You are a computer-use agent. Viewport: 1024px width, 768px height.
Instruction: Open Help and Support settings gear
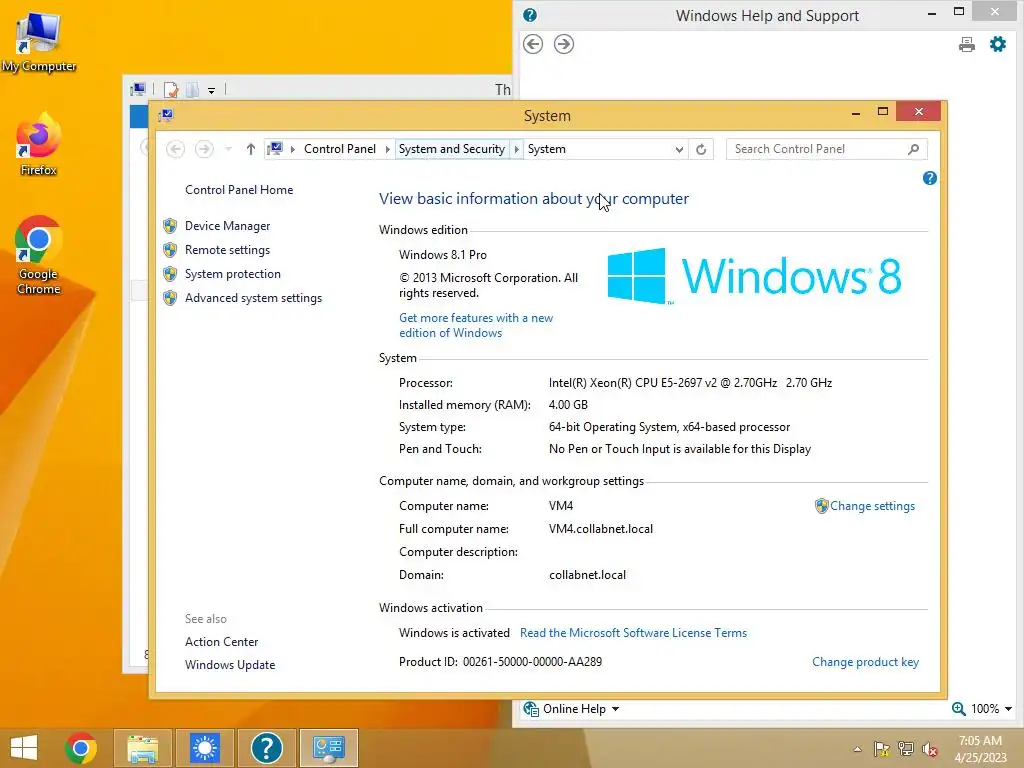pyautogui.click(x=998, y=44)
